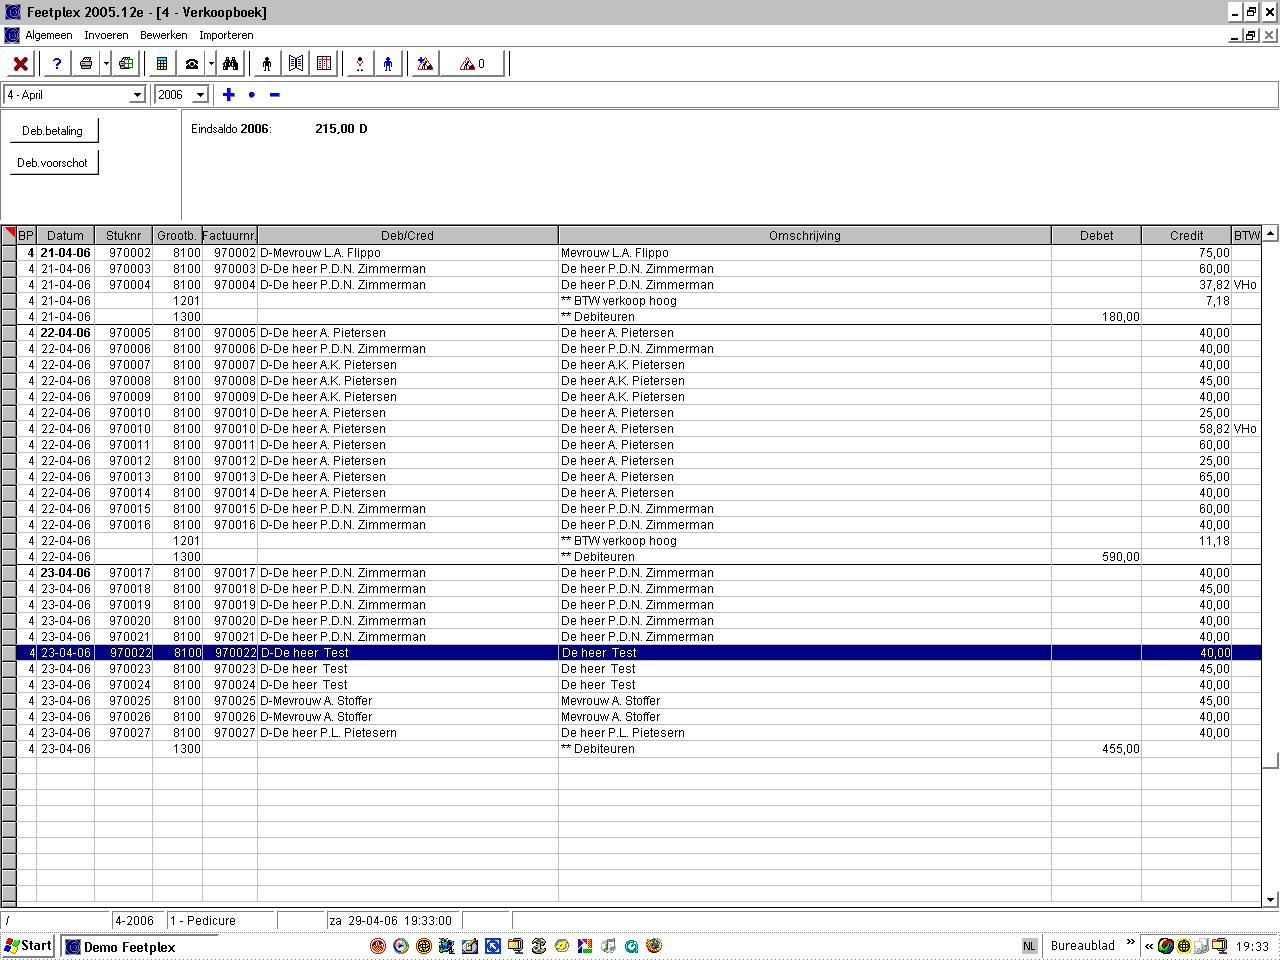Expand the month dropdown showing 4 - April
The image size is (1280, 960).
pos(137,95)
